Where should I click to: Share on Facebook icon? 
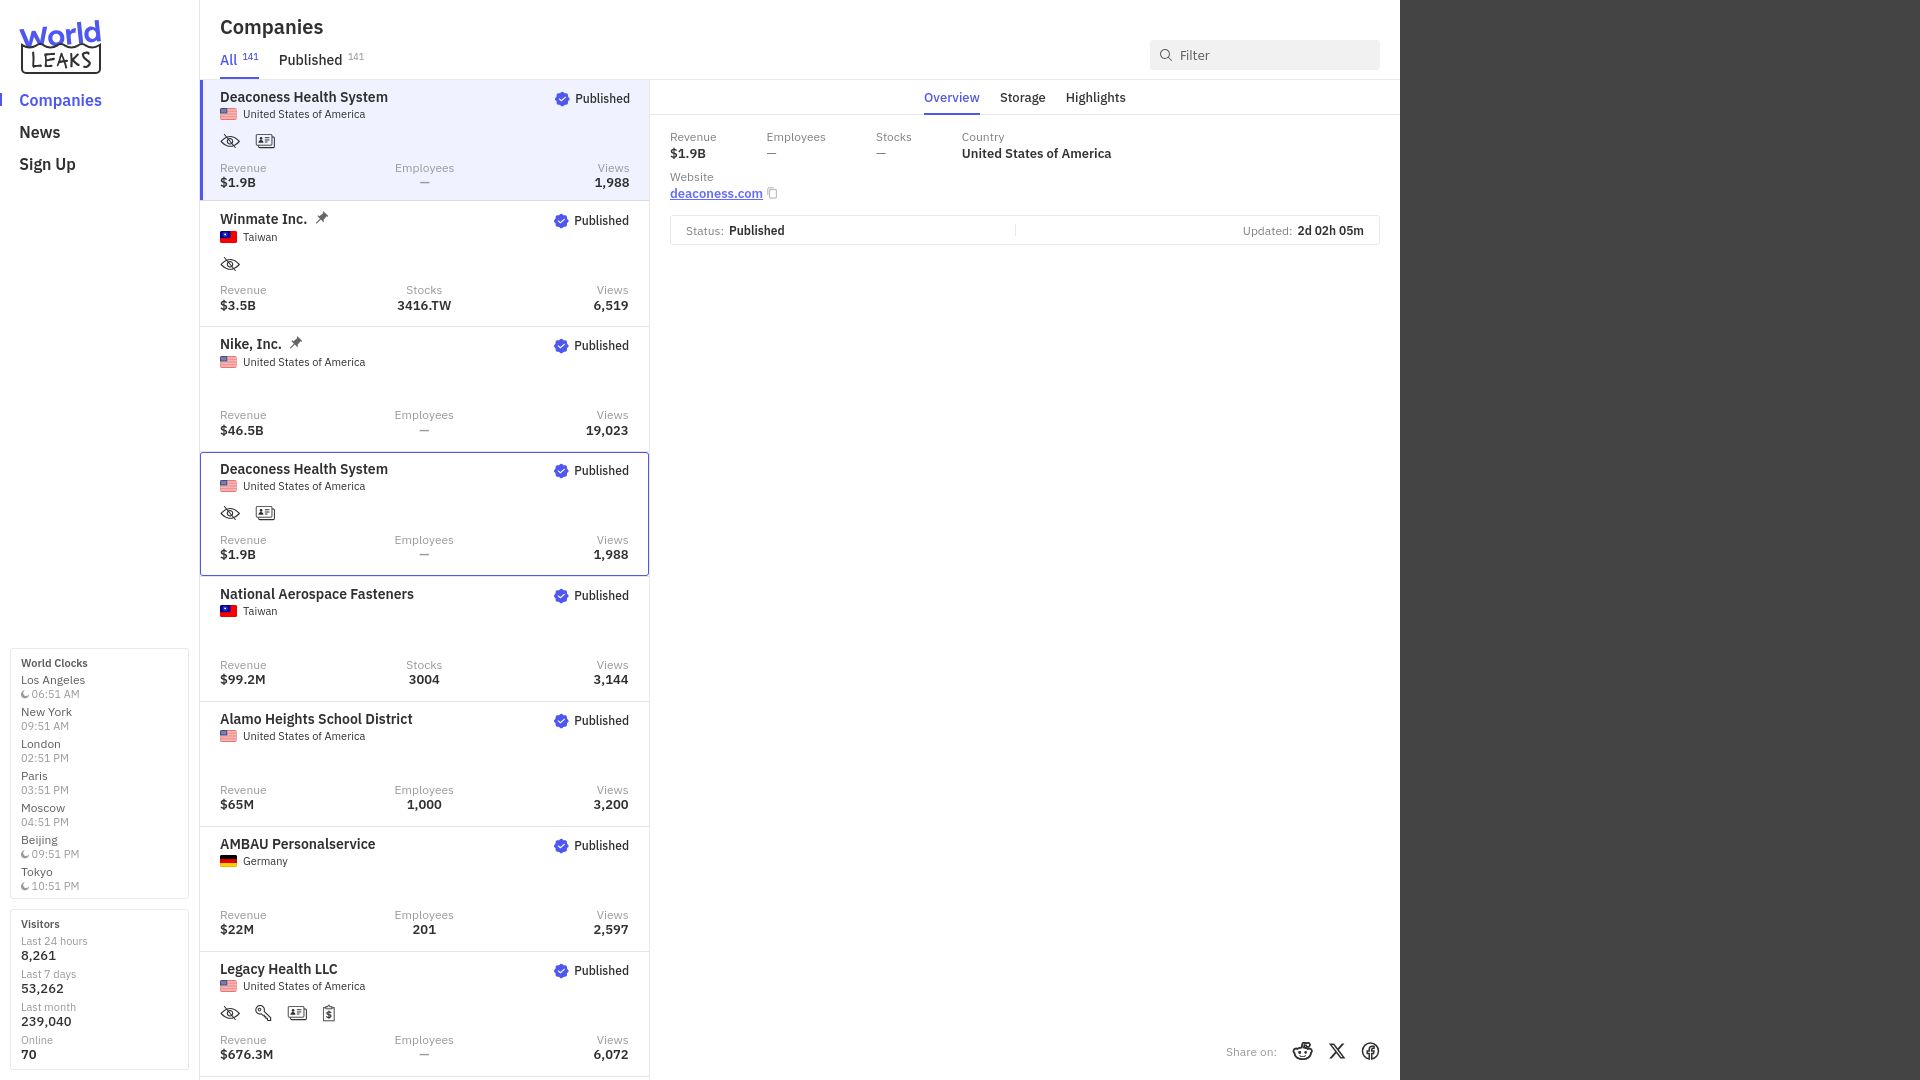tap(1370, 1051)
